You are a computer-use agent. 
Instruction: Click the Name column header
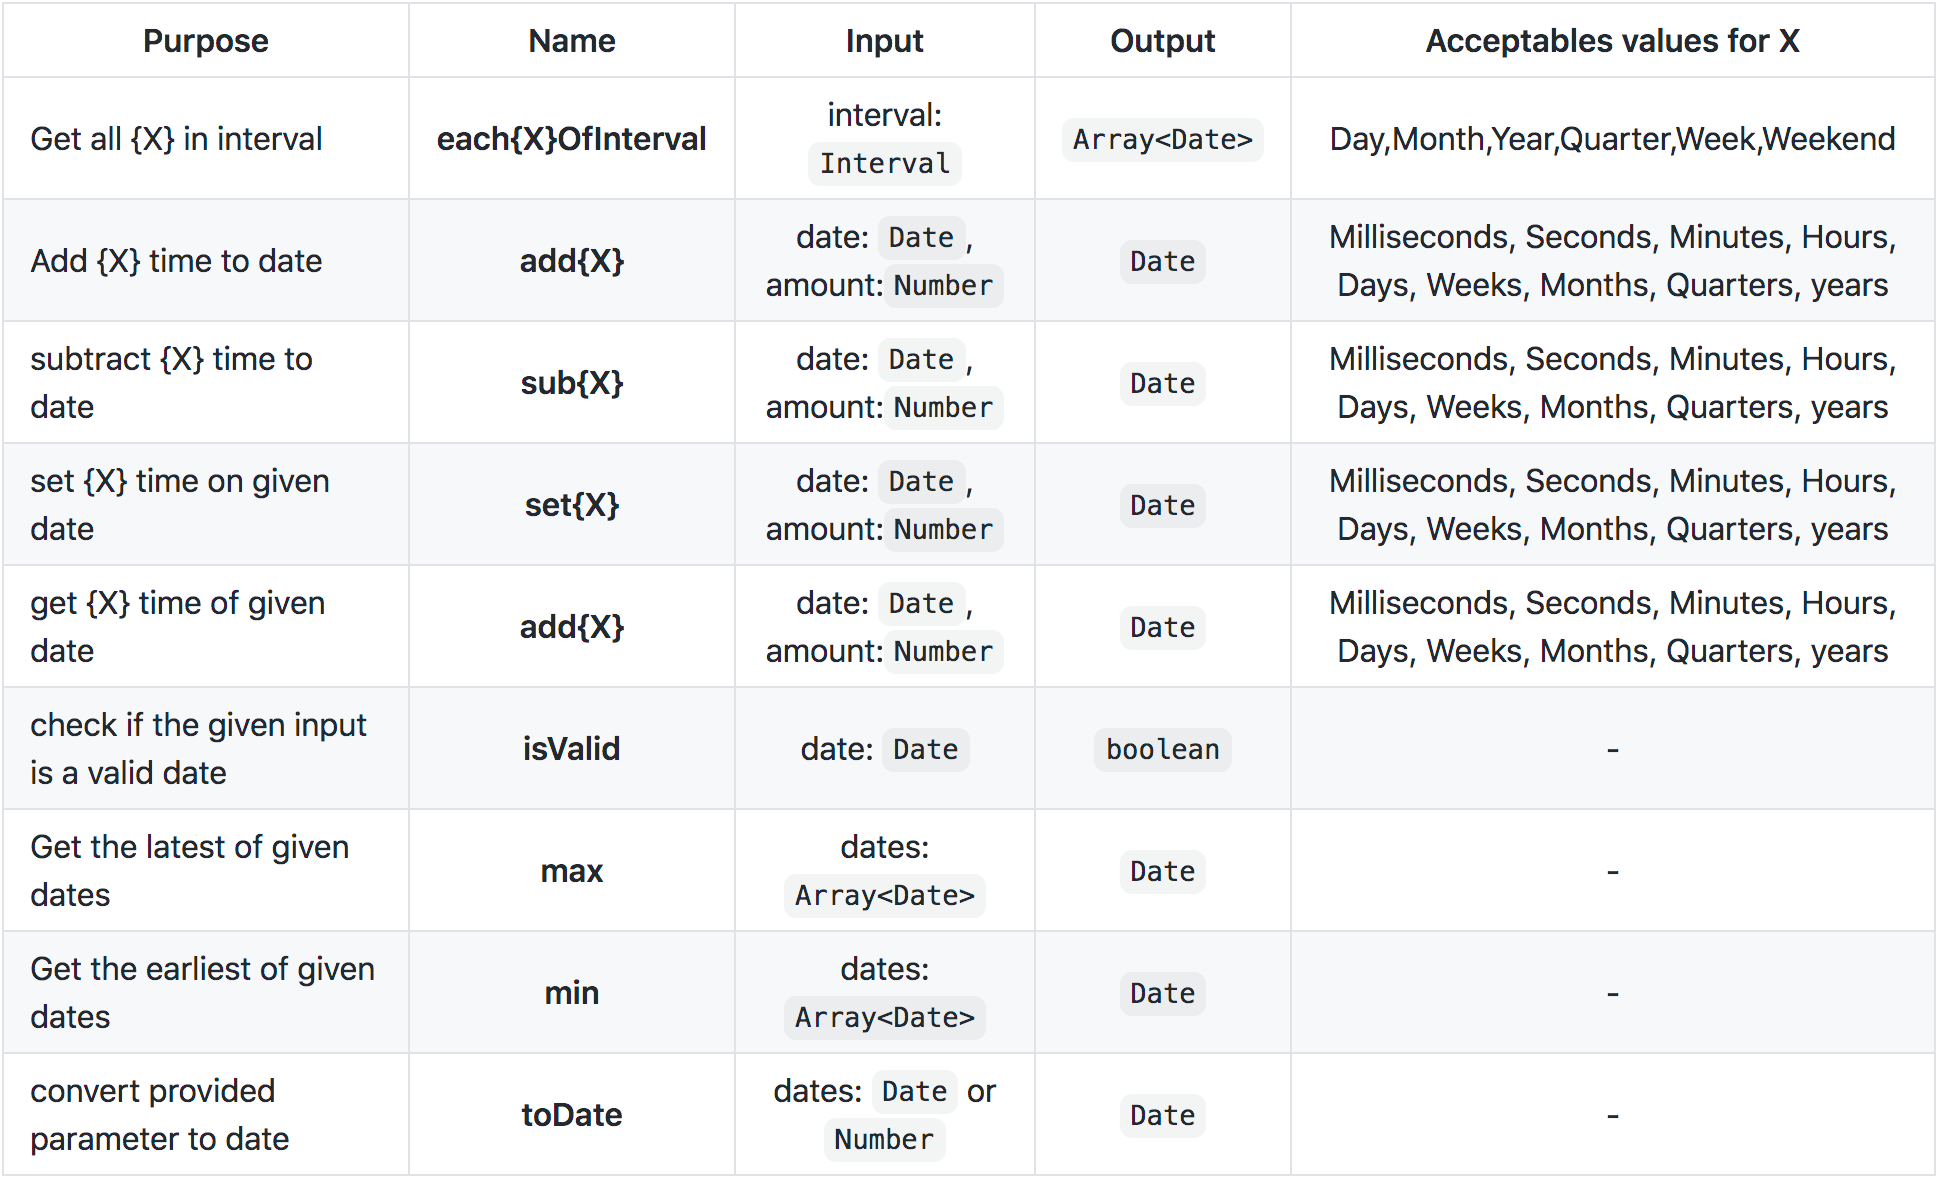tap(571, 41)
